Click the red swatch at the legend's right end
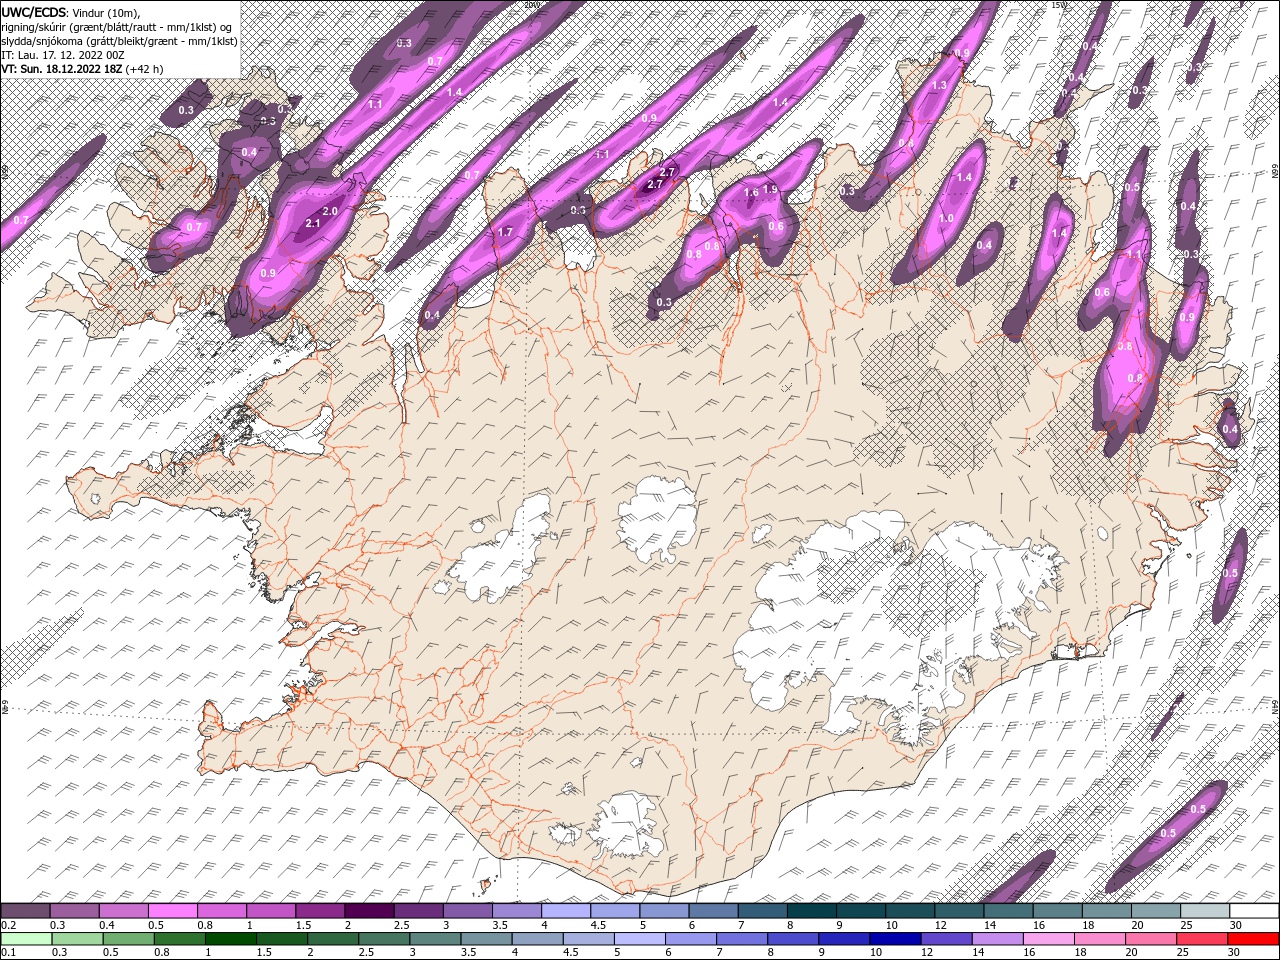The image size is (1280, 960). click(1254, 939)
